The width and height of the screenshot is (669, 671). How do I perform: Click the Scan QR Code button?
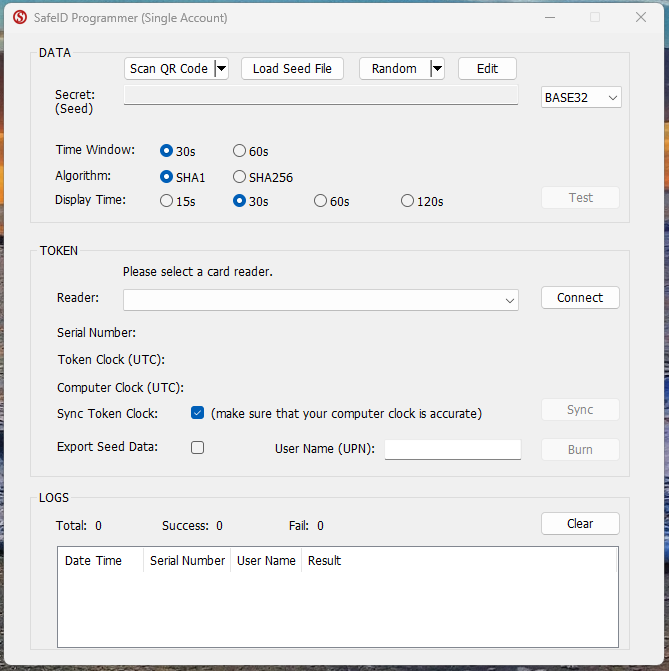169,68
